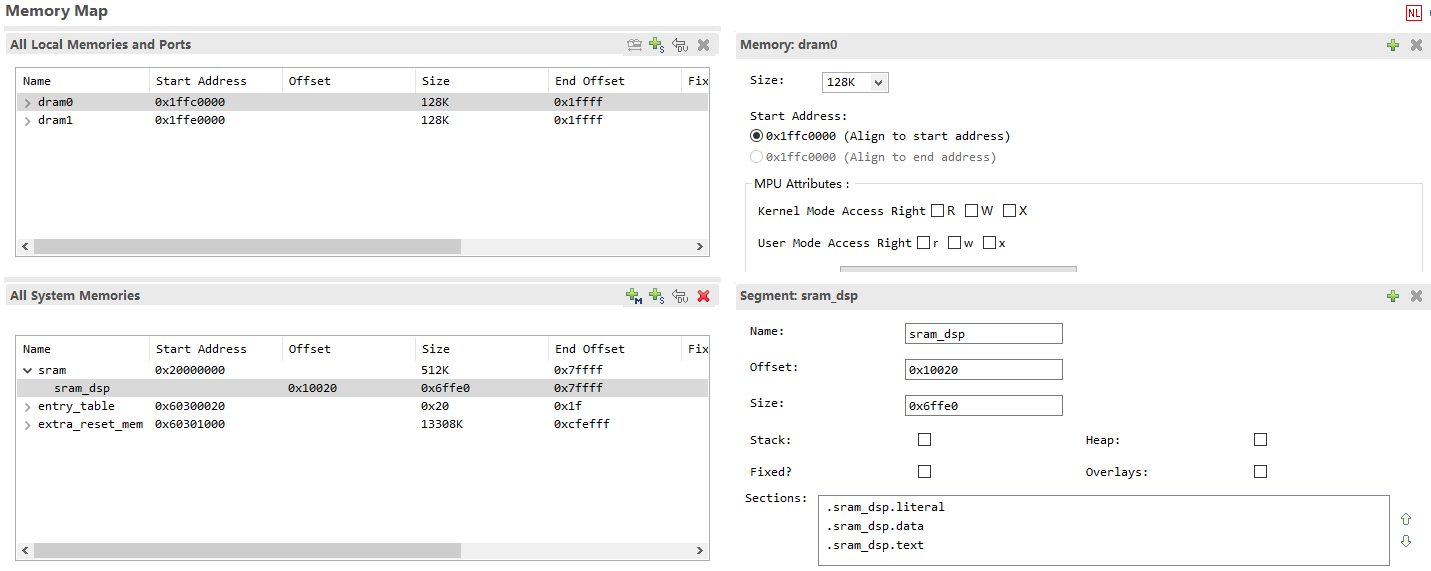Select Align to start address radio button
Screen dimensions: 1431x571
coord(757,136)
